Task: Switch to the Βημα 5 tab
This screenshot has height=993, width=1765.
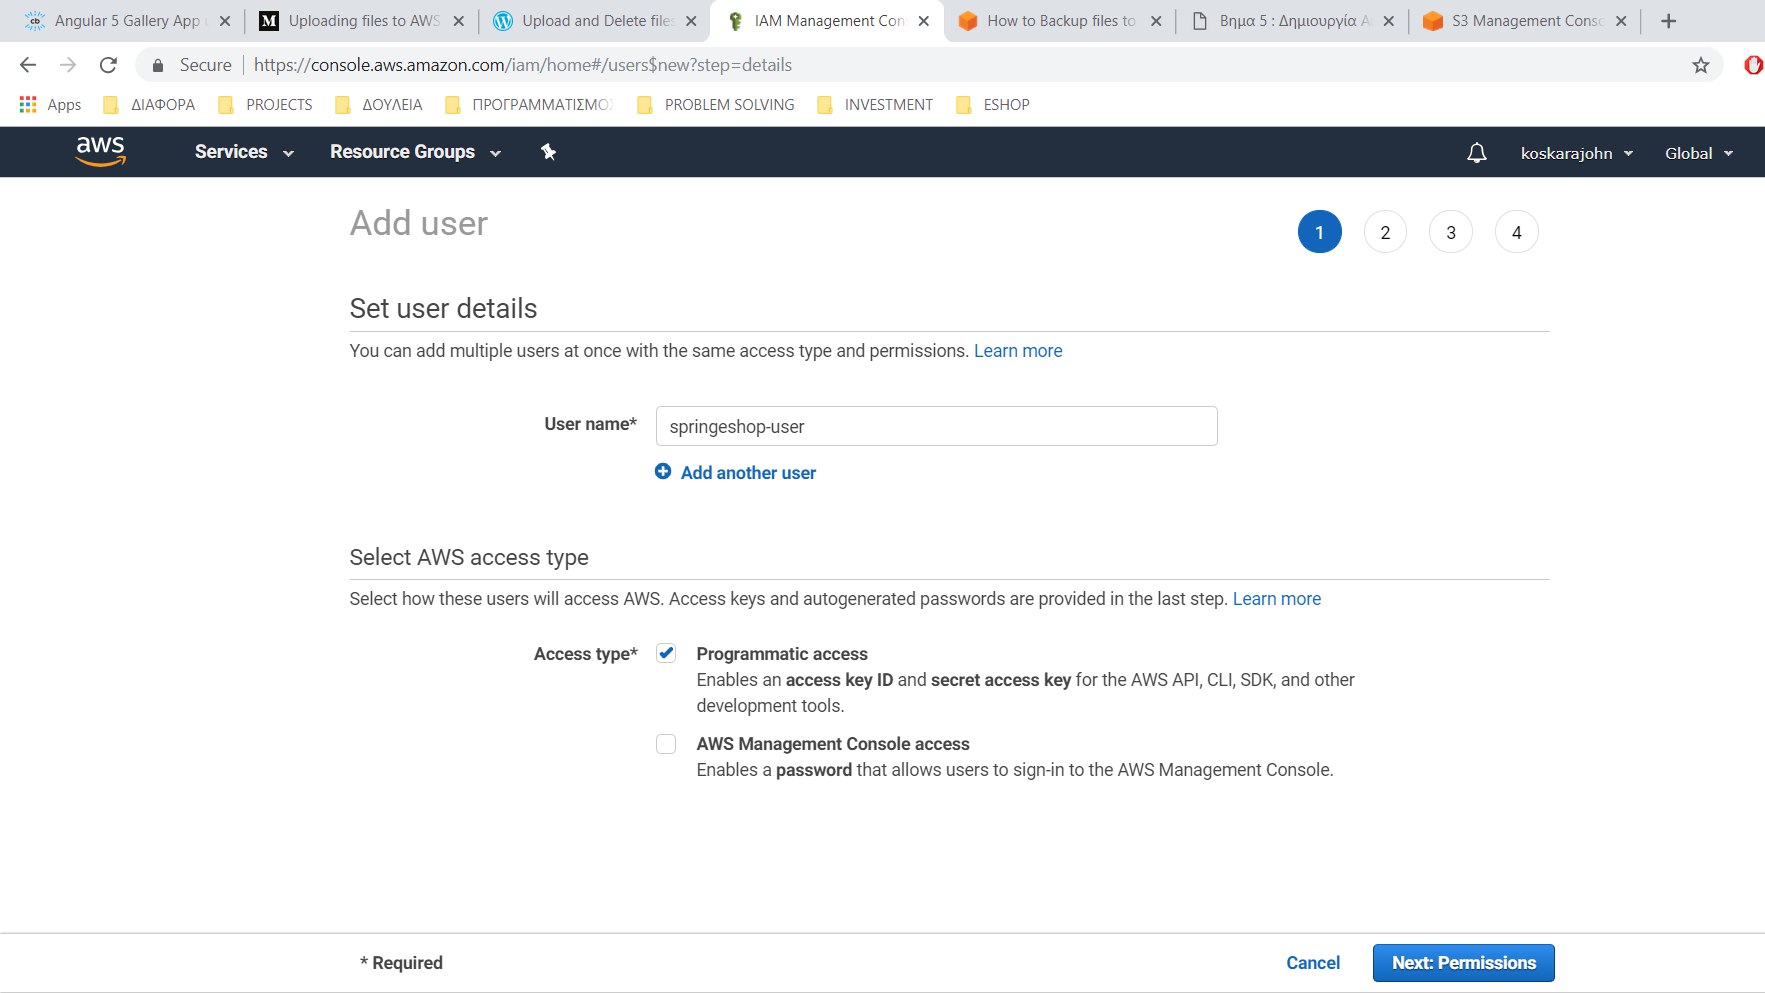Action: coord(1293,21)
